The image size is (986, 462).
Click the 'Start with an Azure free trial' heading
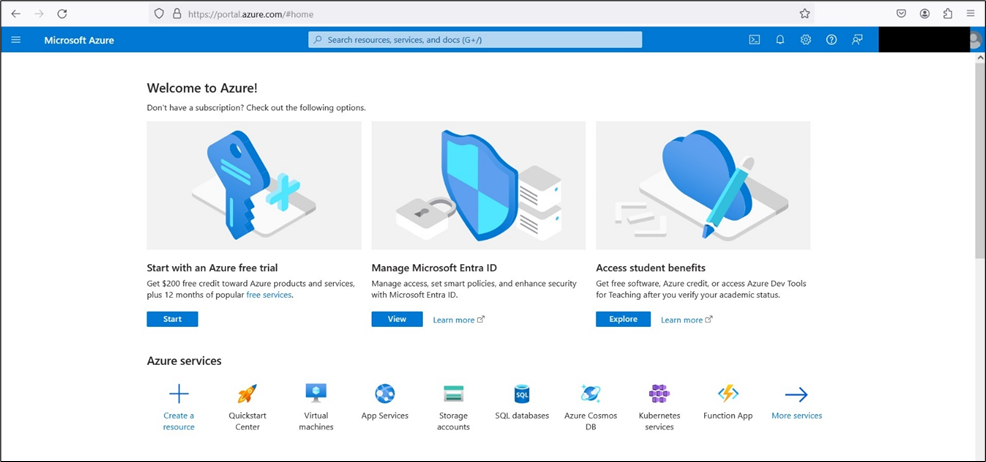pyautogui.click(x=212, y=268)
